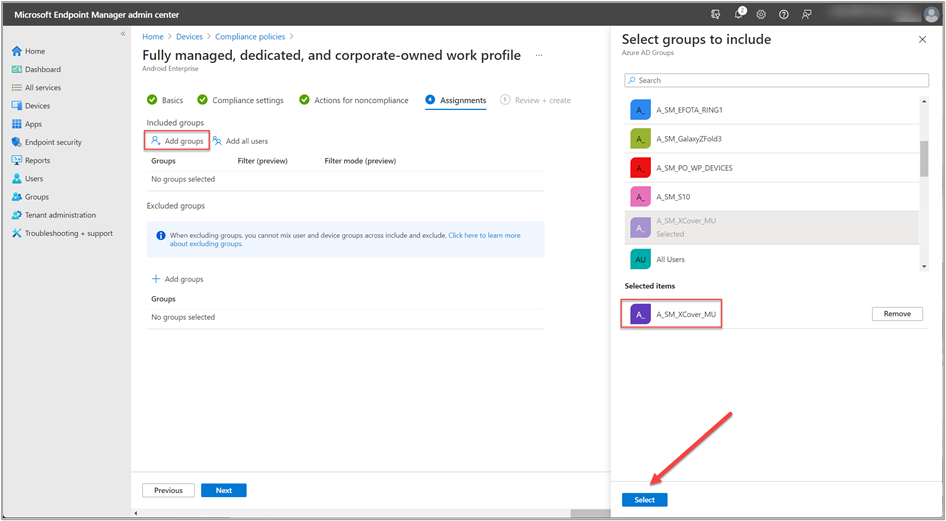Viewport: 946px width, 521px height.
Task: Select group A_SM_S10
Action: pos(772,197)
